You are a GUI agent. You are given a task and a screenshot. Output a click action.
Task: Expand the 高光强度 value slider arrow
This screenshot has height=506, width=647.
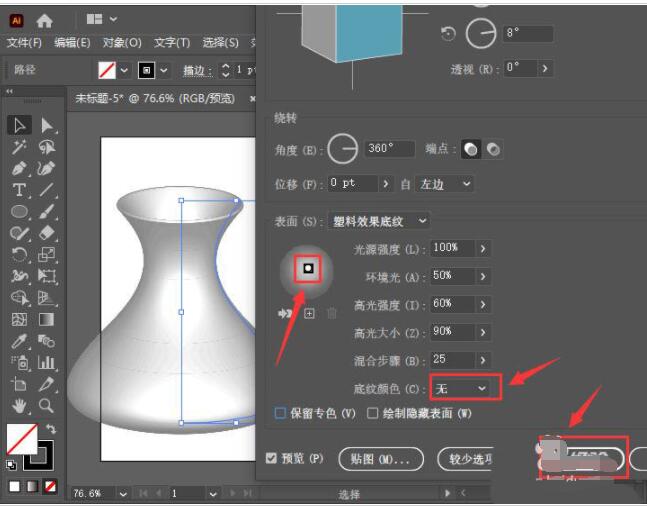[483, 305]
